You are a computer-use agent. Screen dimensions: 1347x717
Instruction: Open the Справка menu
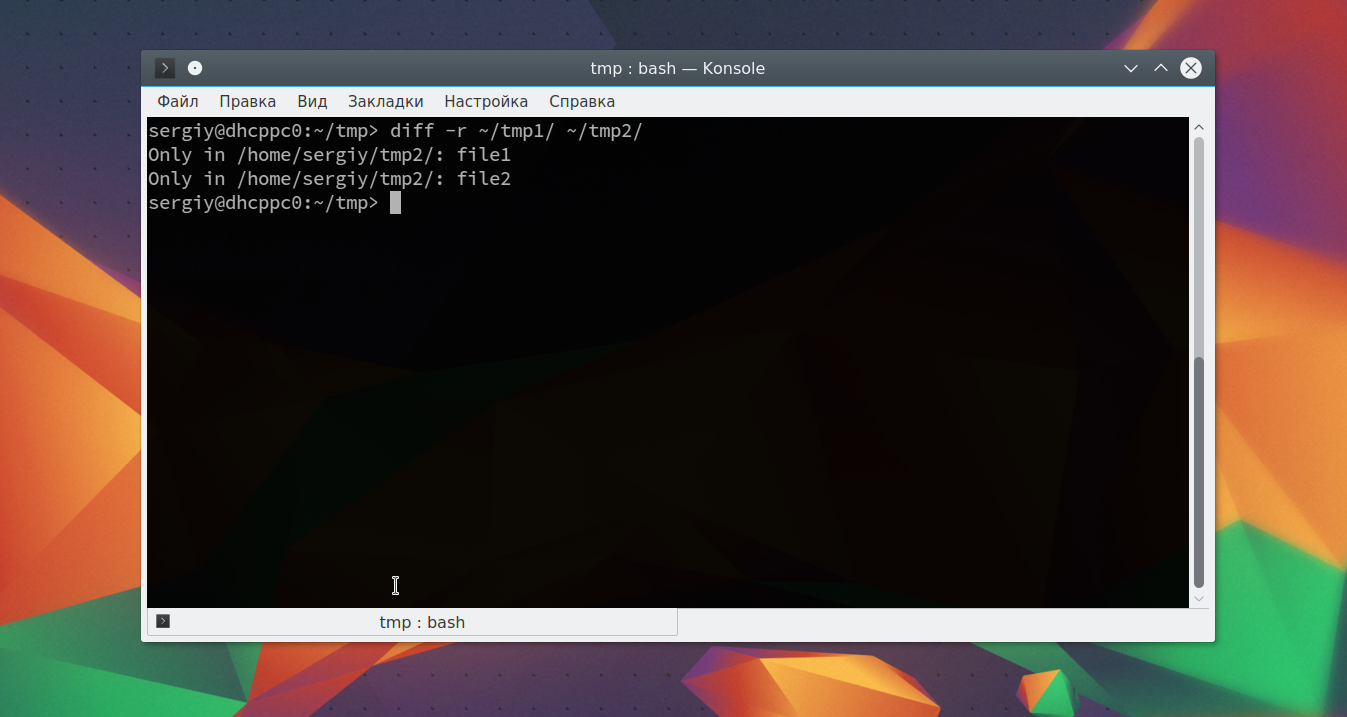(581, 101)
